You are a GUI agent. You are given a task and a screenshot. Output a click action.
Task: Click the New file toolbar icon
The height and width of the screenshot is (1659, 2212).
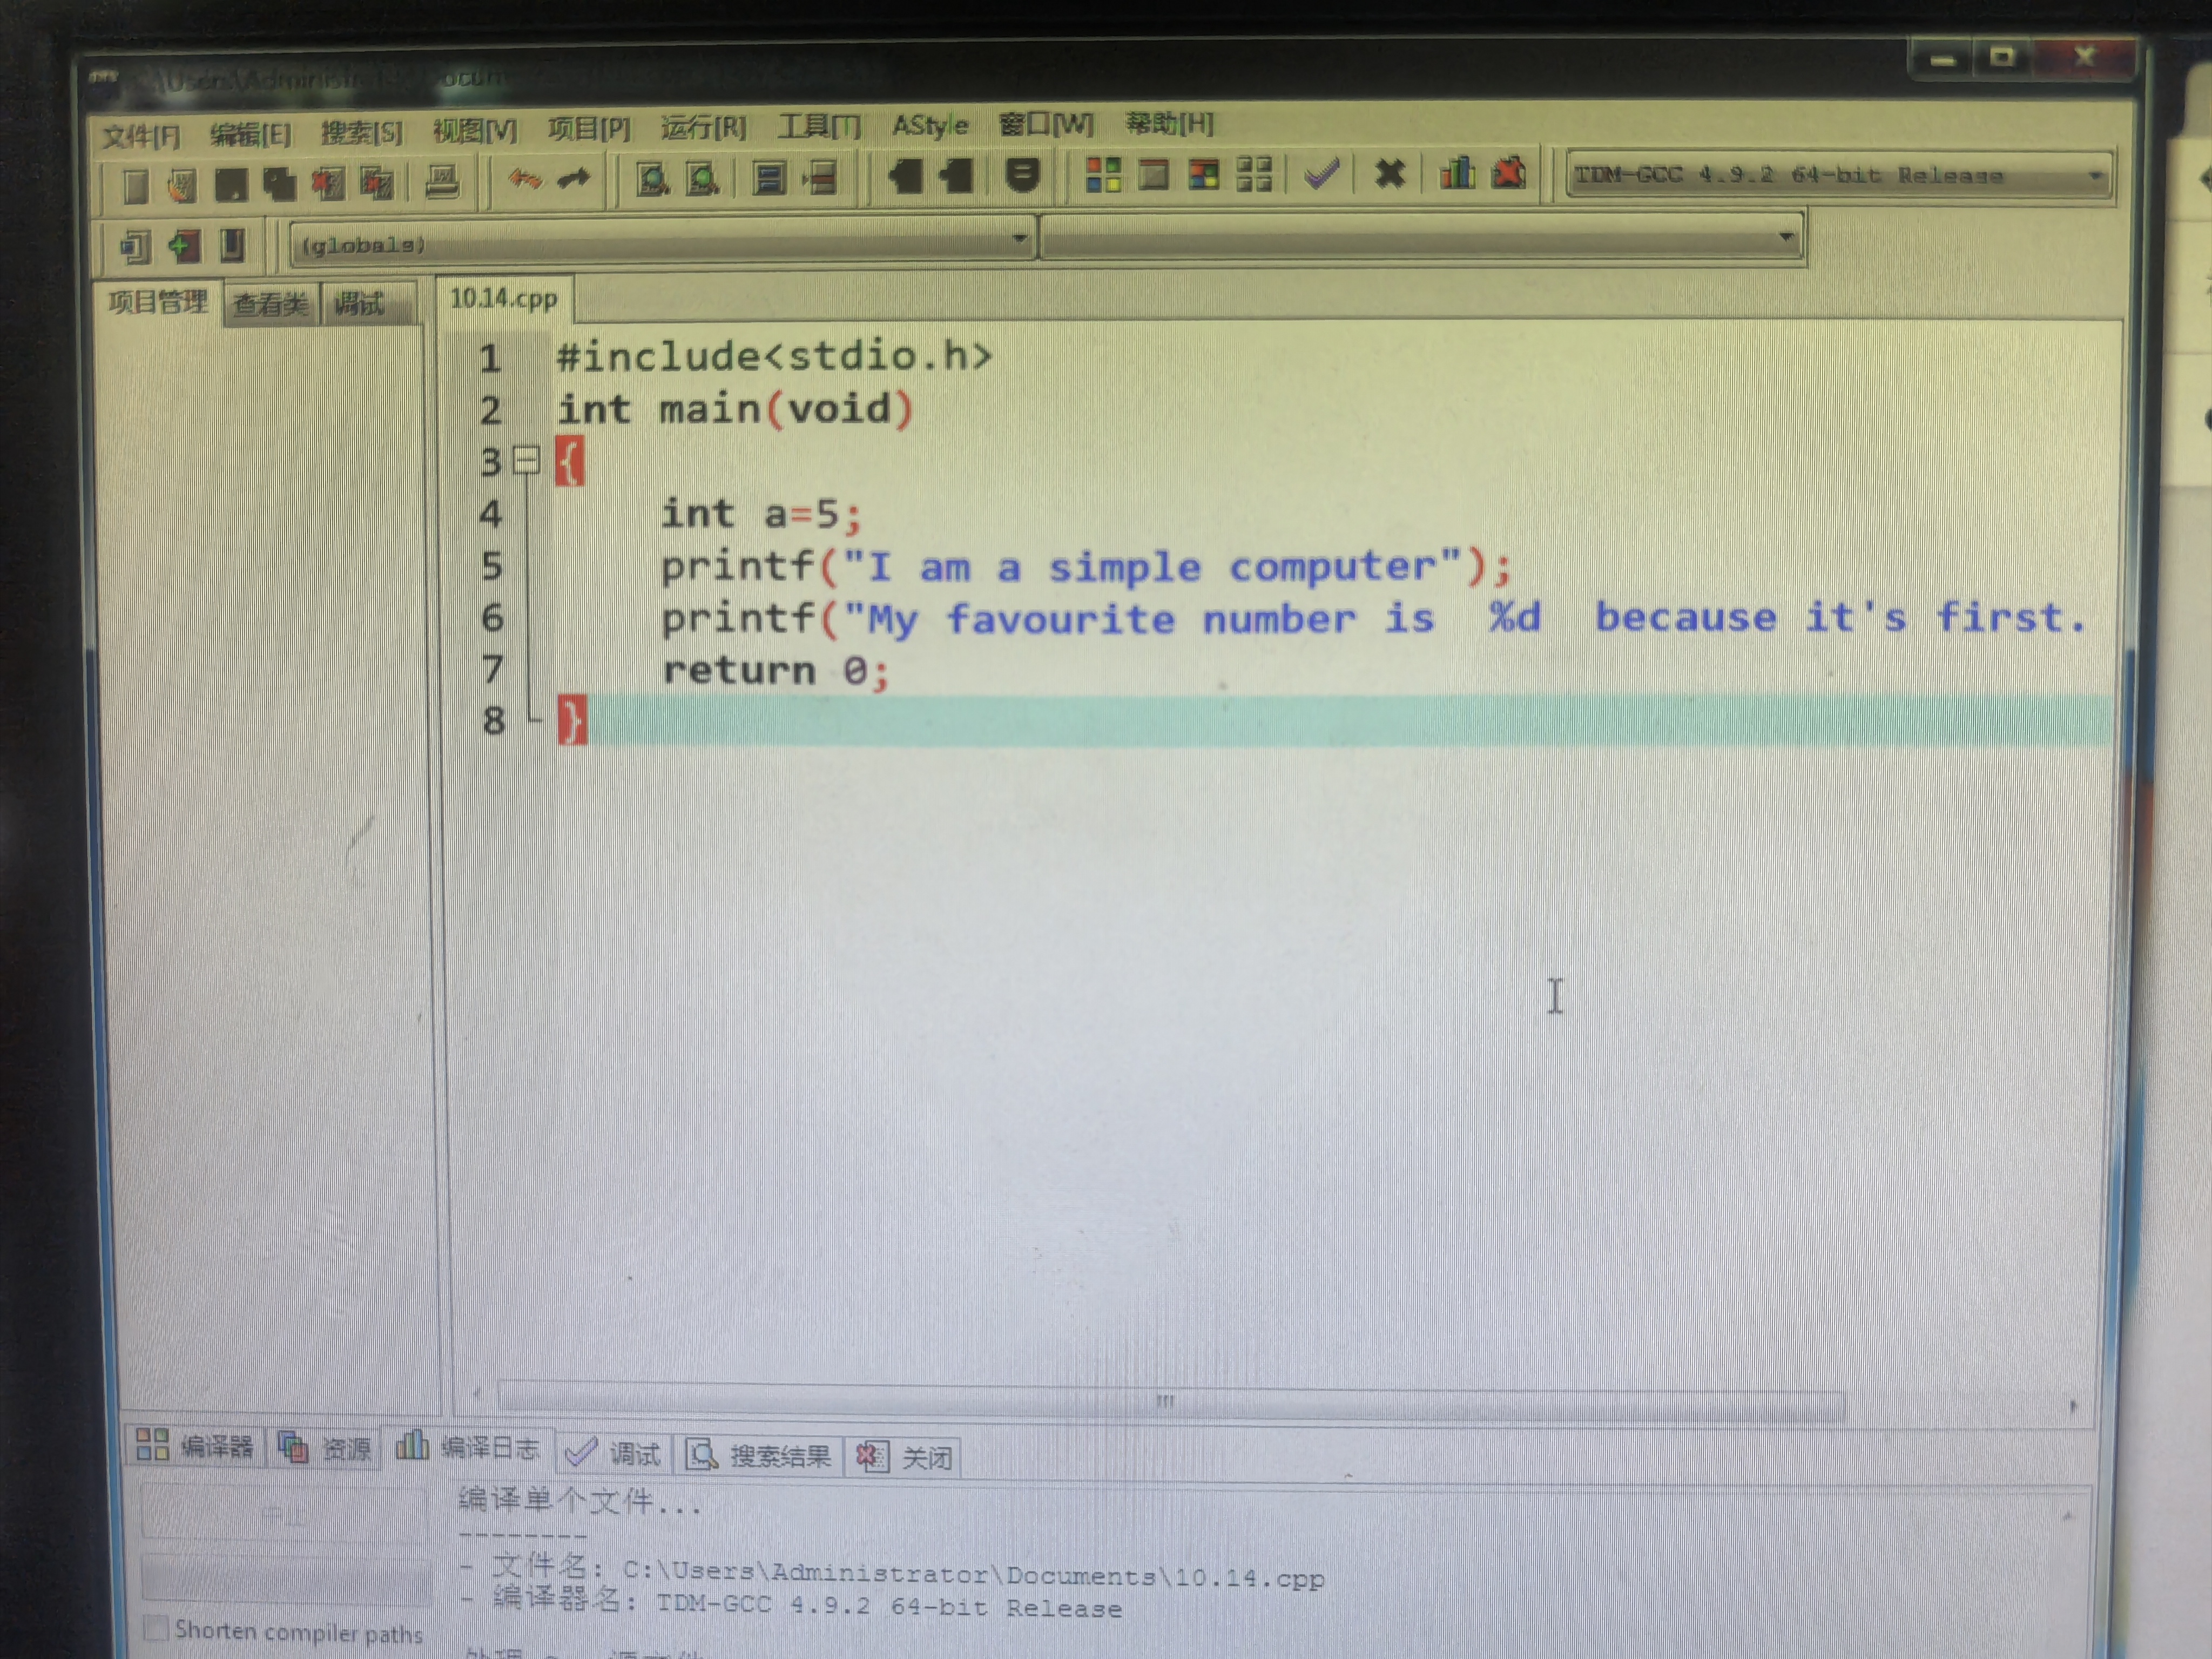point(135,186)
